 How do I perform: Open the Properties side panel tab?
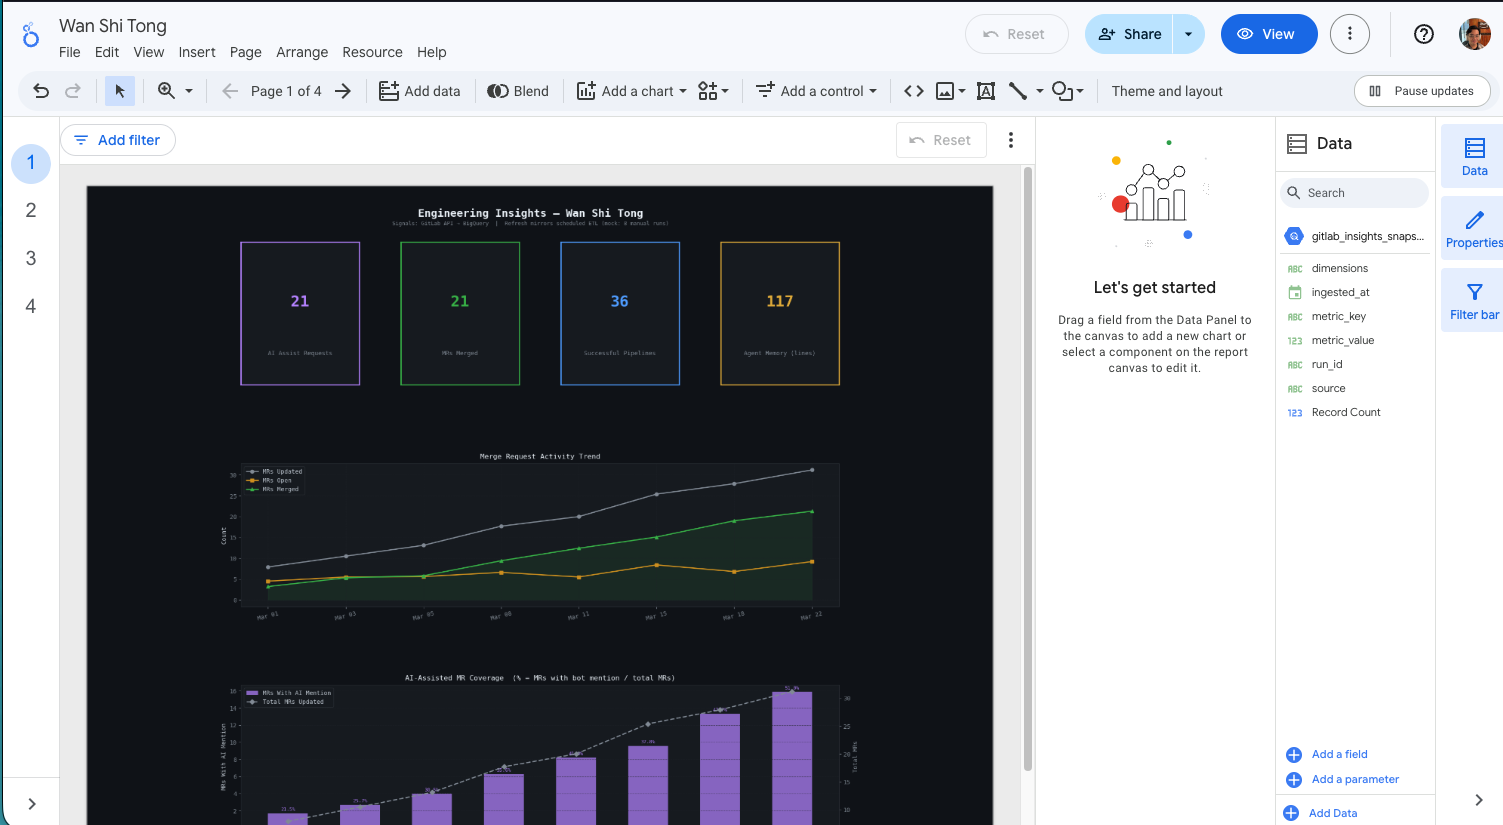click(1474, 228)
